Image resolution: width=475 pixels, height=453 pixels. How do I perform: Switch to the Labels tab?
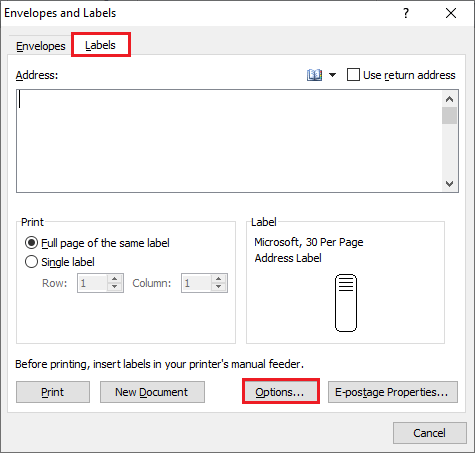coord(100,45)
